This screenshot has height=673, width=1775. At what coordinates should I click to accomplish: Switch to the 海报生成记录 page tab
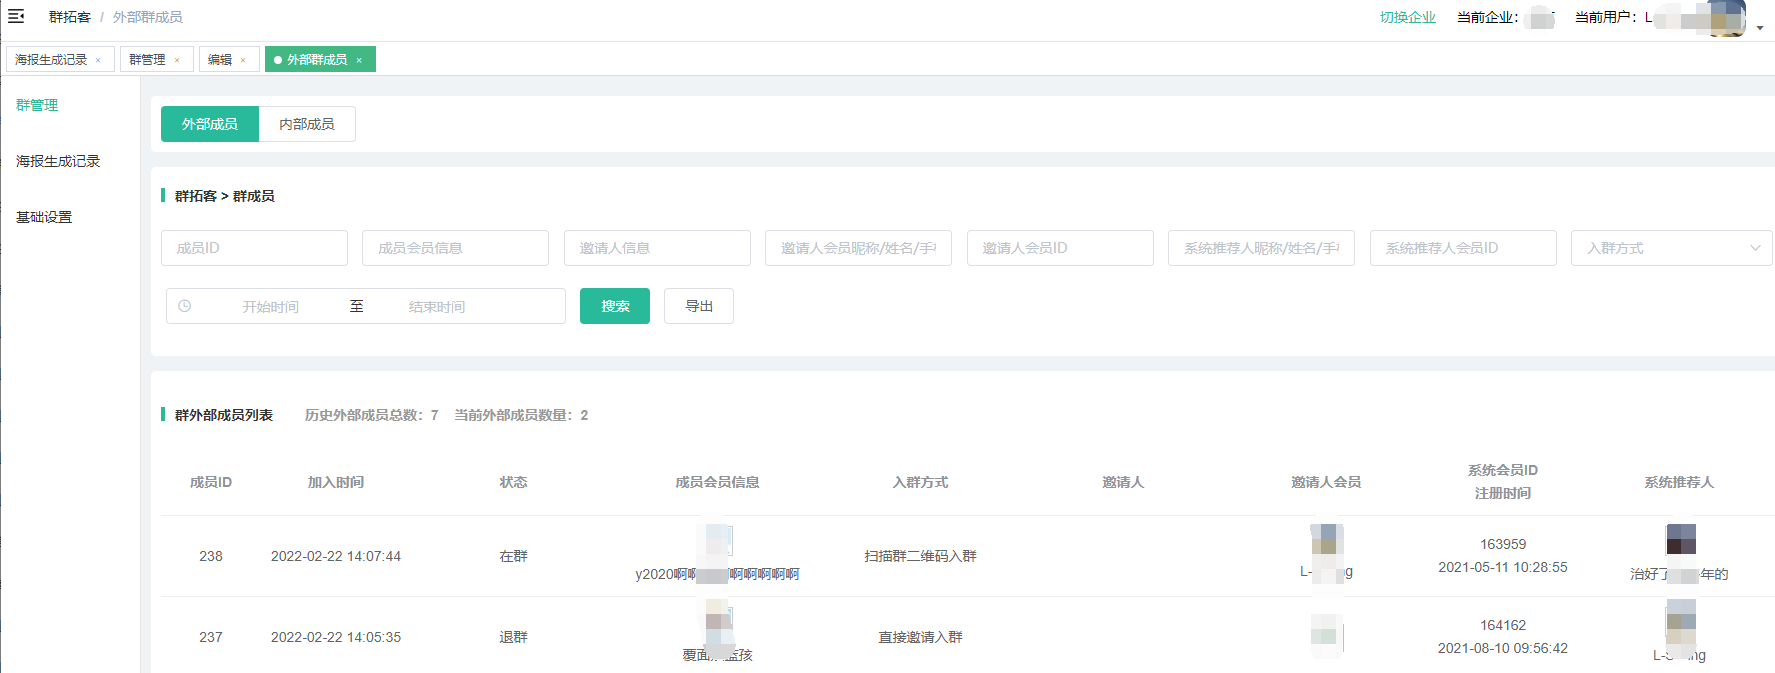51,60
